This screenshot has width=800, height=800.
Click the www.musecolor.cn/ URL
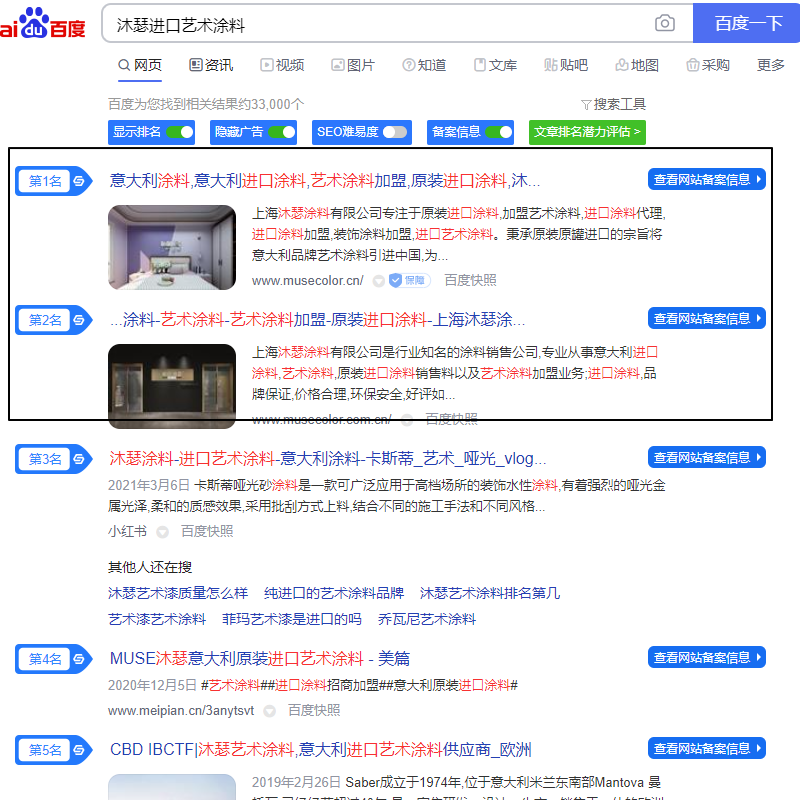(308, 281)
